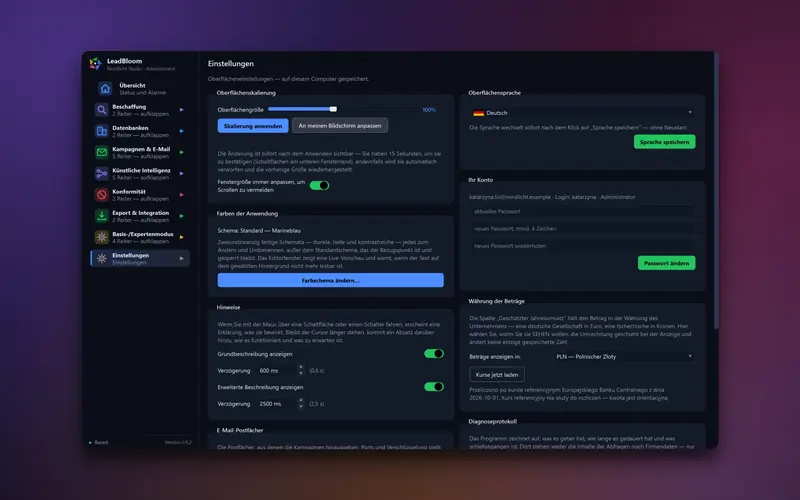
Task: Click the Version text in sidebar footer
Action: 178,442
